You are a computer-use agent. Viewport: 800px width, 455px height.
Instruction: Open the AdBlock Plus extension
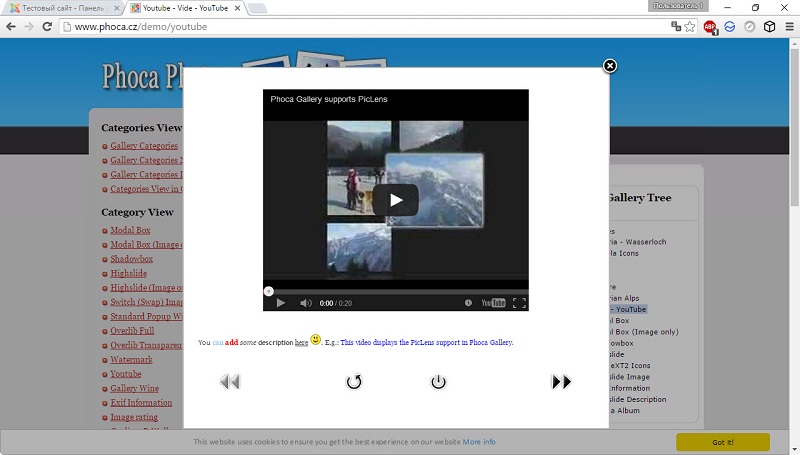pos(710,27)
